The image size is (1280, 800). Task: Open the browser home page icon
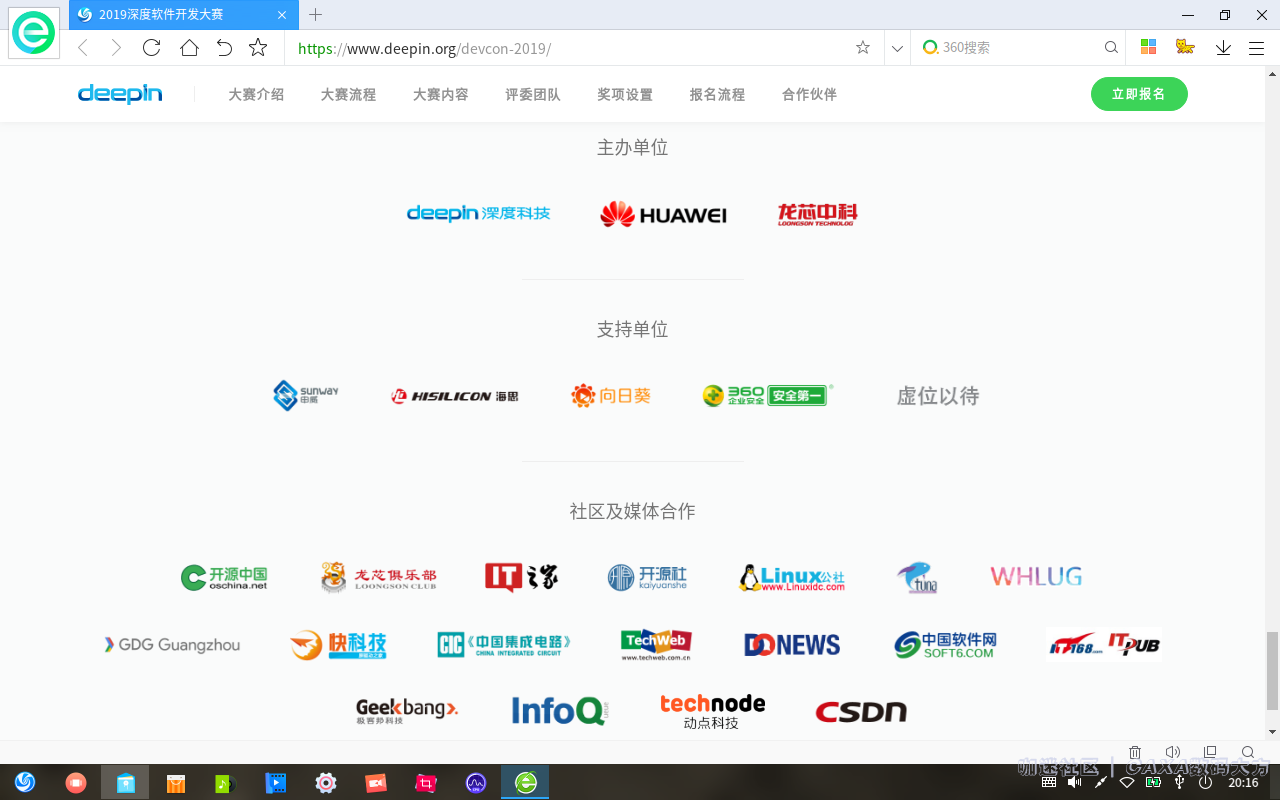click(189, 48)
